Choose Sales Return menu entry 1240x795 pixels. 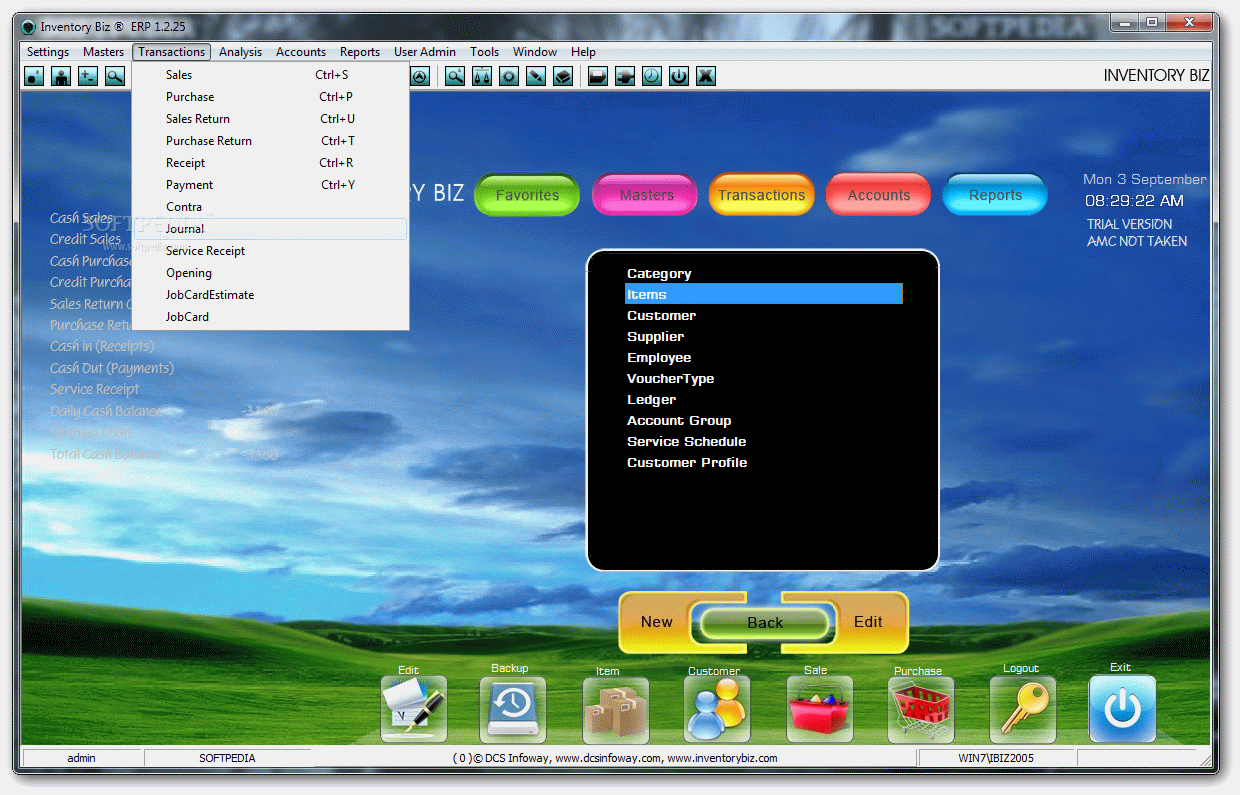tap(270, 119)
